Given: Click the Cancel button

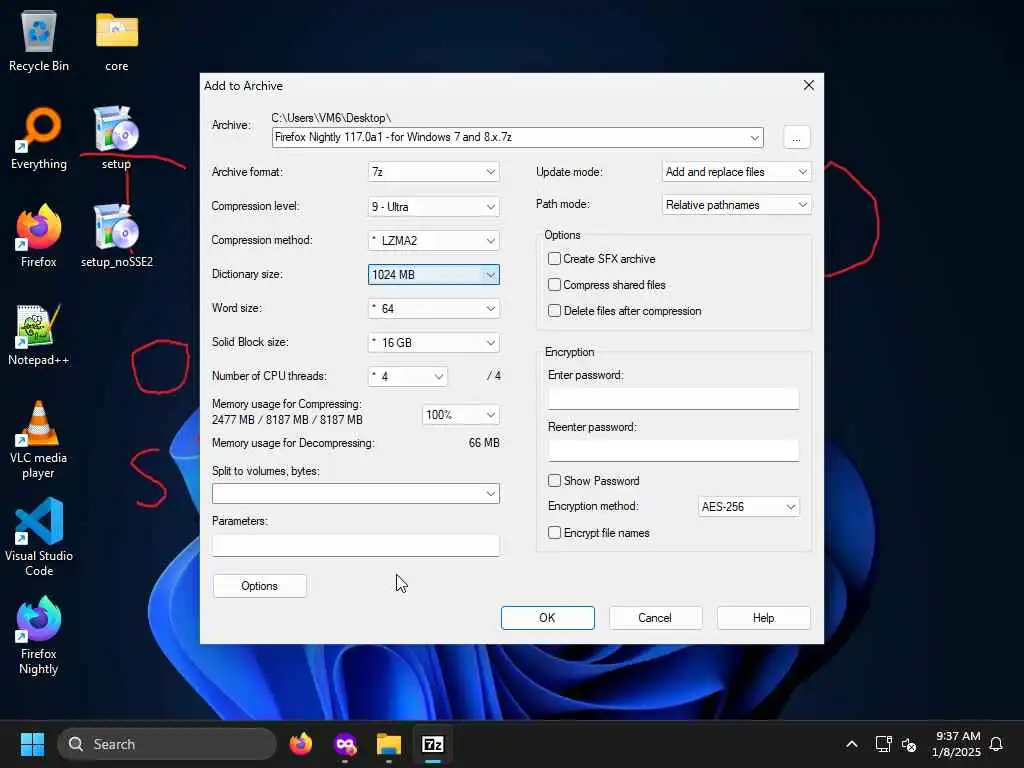Looking at the screenshot, I should point(655,618).
